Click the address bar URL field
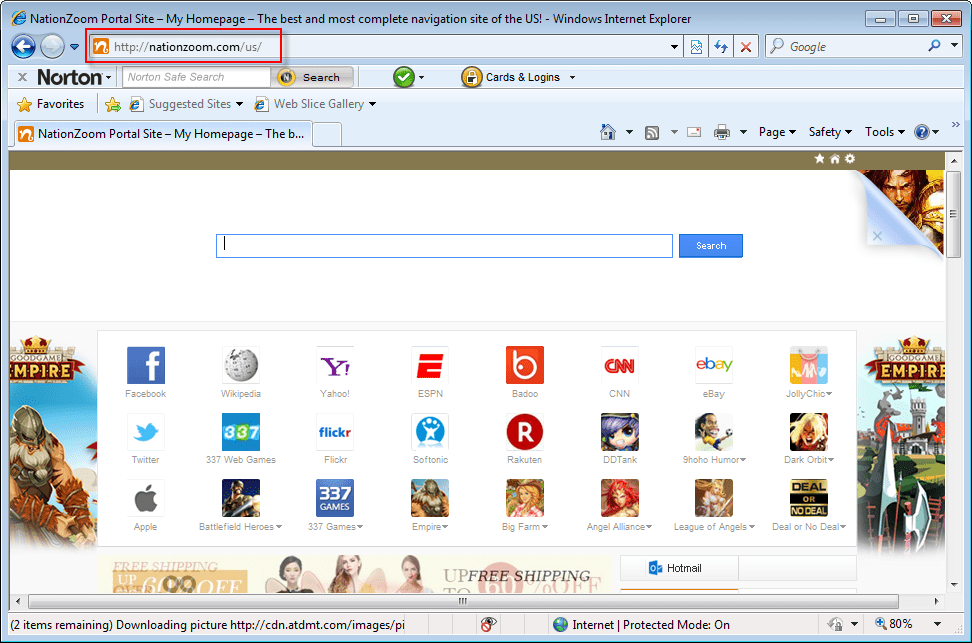 point(378,47)
